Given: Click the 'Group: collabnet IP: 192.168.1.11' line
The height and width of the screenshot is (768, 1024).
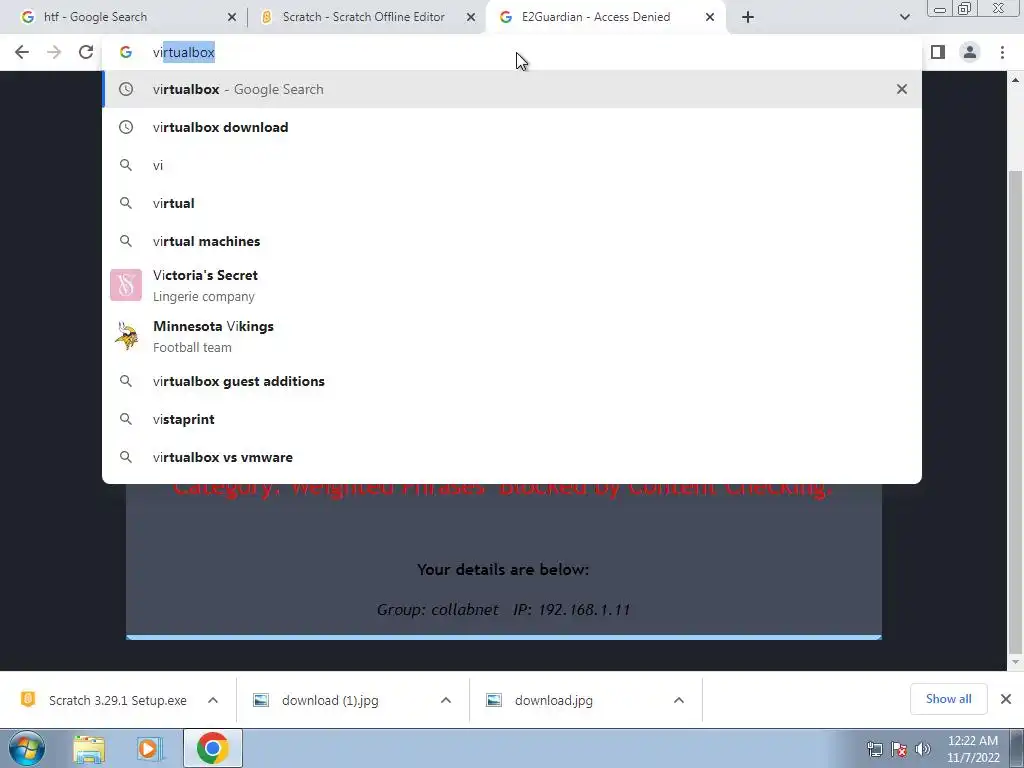Looking at the screenshot, I should pyautogui.click(x=504, y=610).
